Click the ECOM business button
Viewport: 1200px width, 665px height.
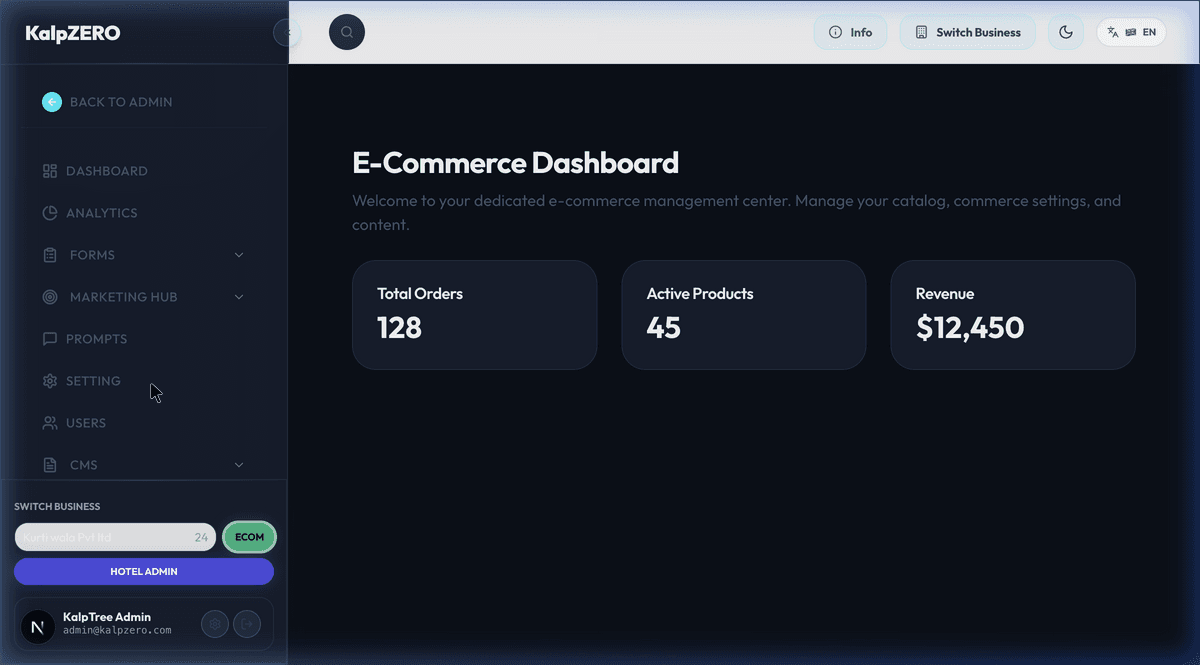click(250, 537)
